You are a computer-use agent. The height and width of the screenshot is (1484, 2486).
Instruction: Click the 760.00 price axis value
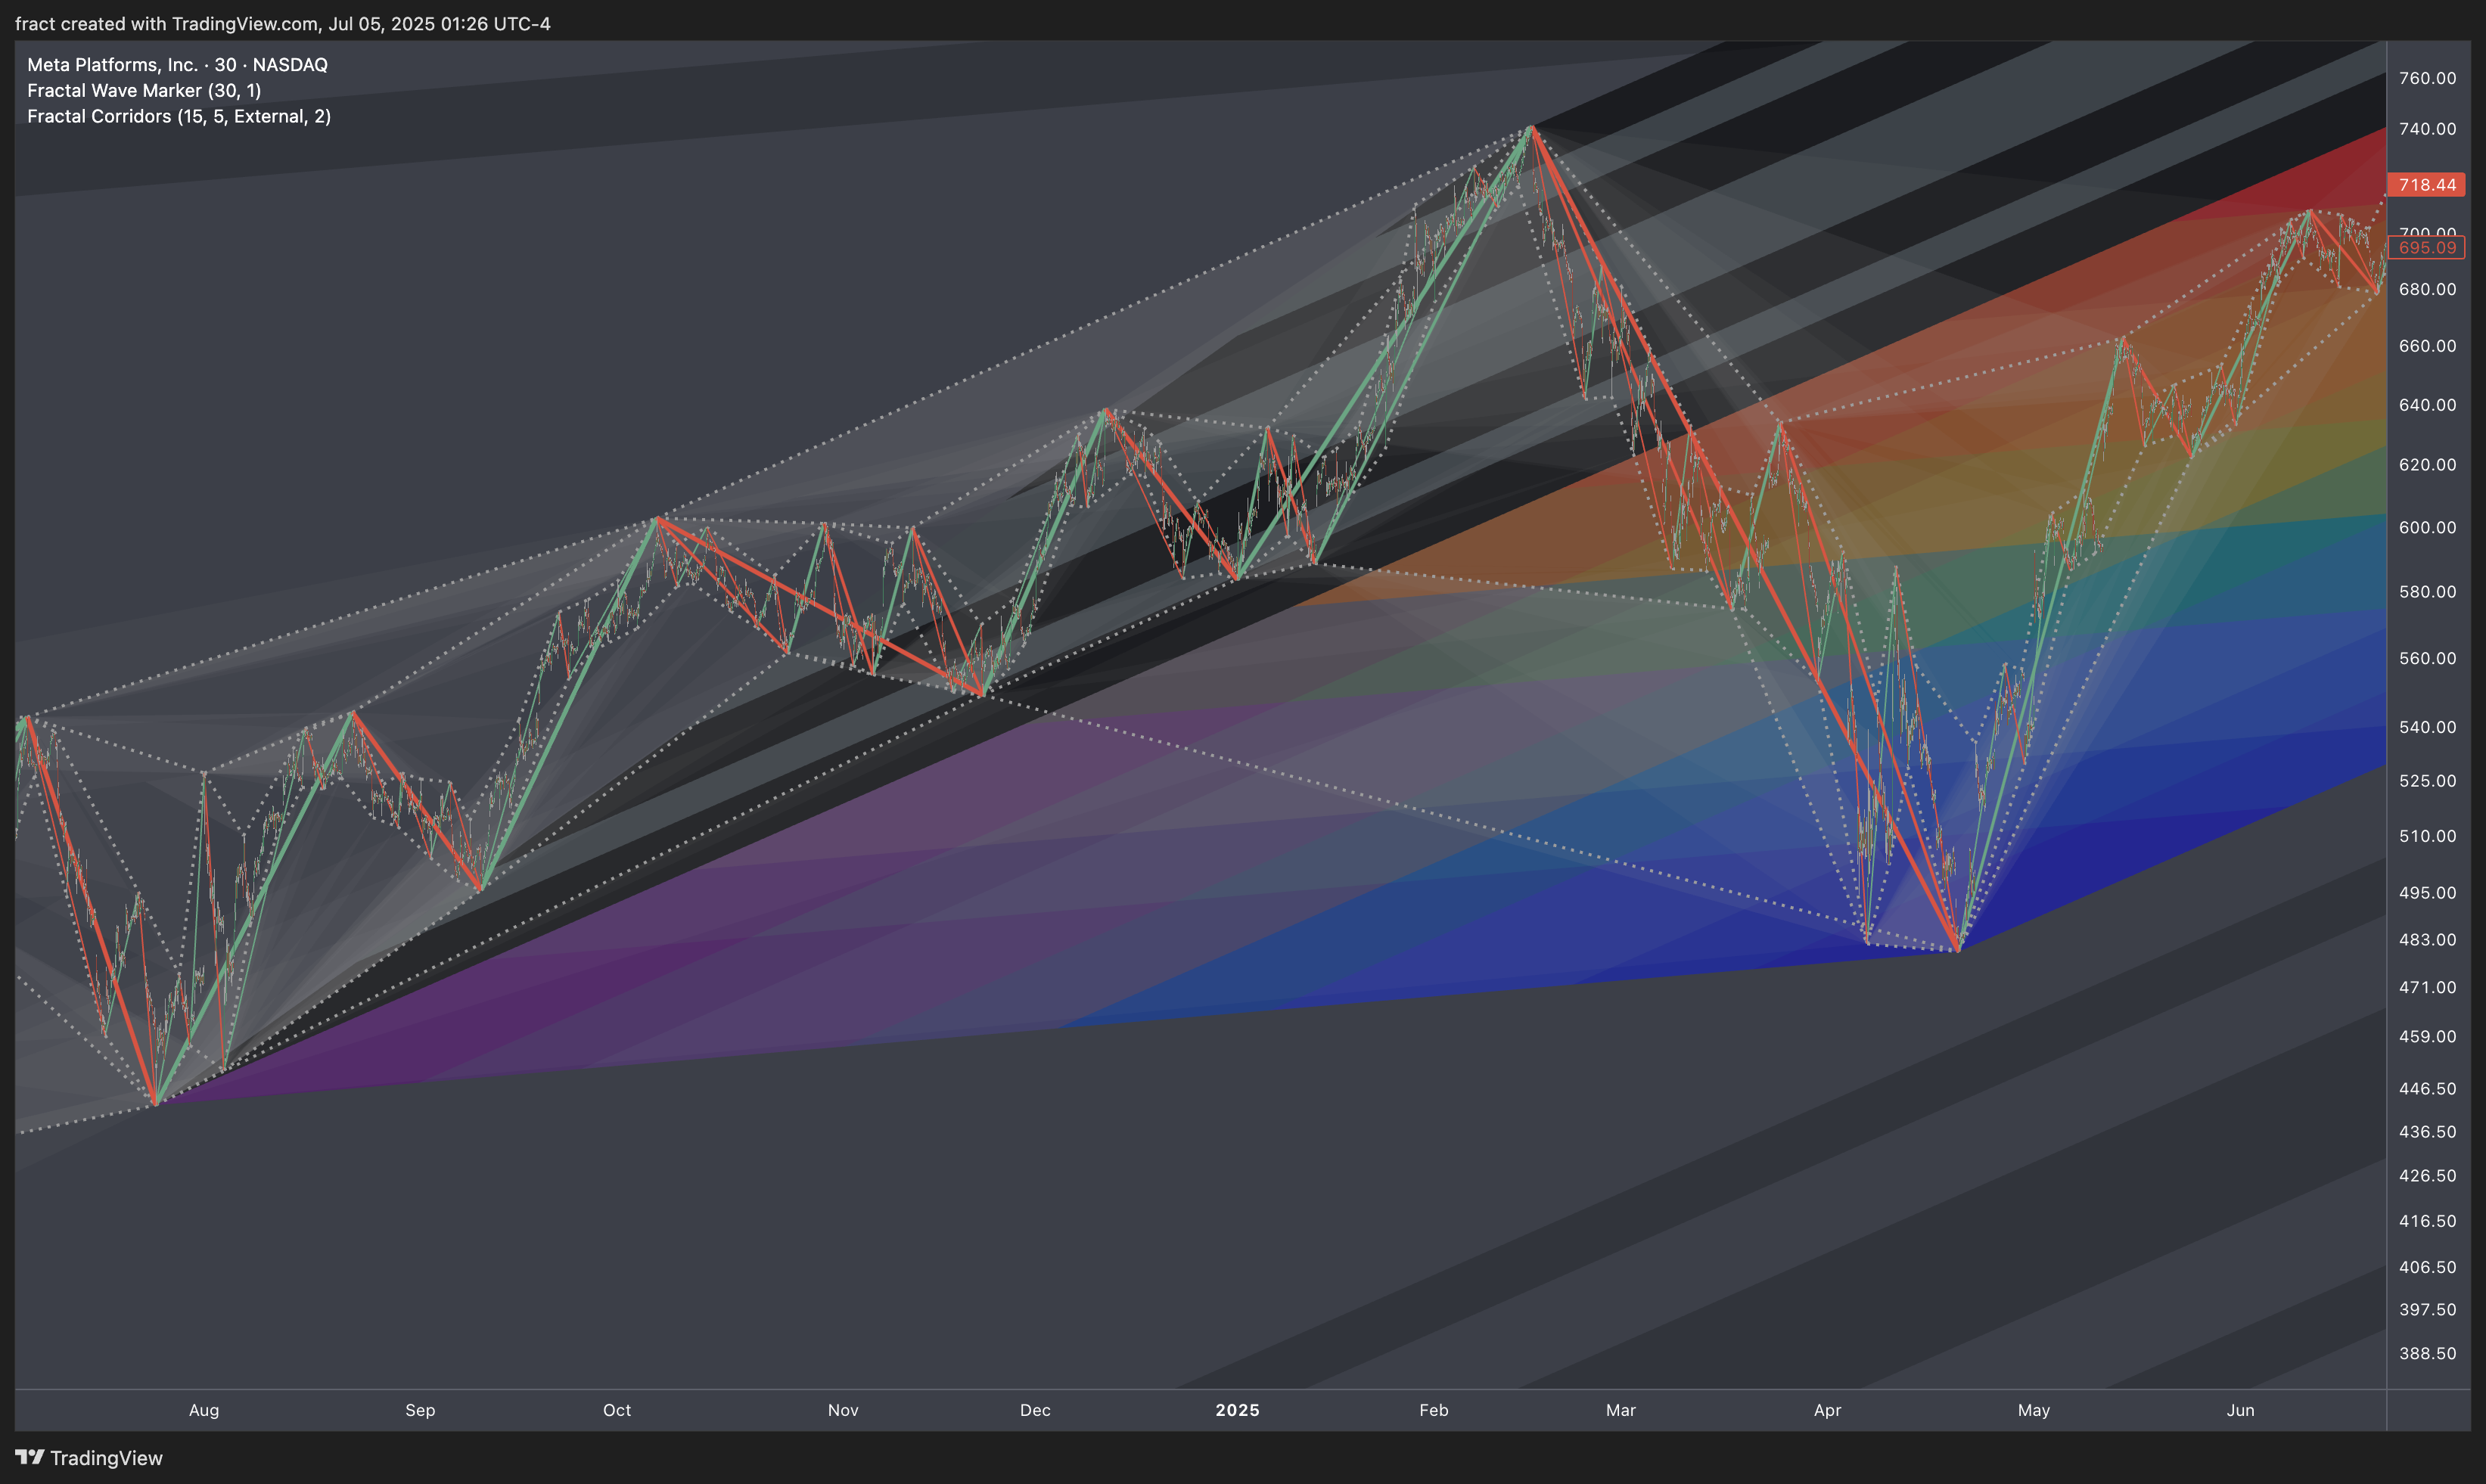(2427, 78)
